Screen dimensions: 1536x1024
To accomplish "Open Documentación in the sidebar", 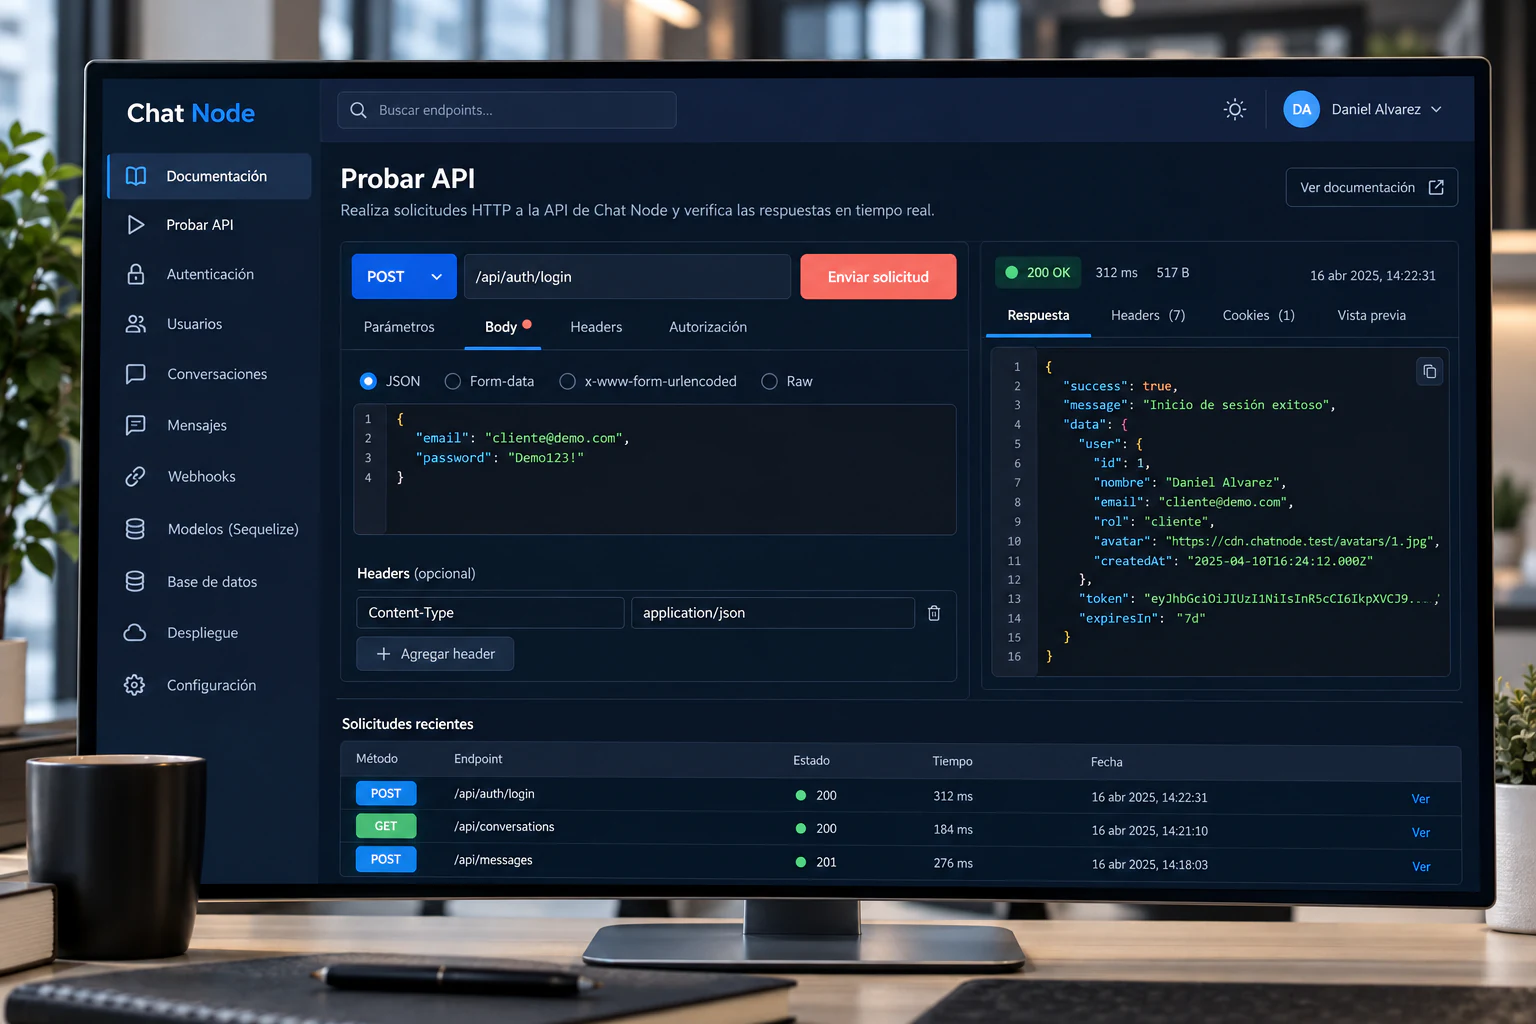I will (210, 176).
